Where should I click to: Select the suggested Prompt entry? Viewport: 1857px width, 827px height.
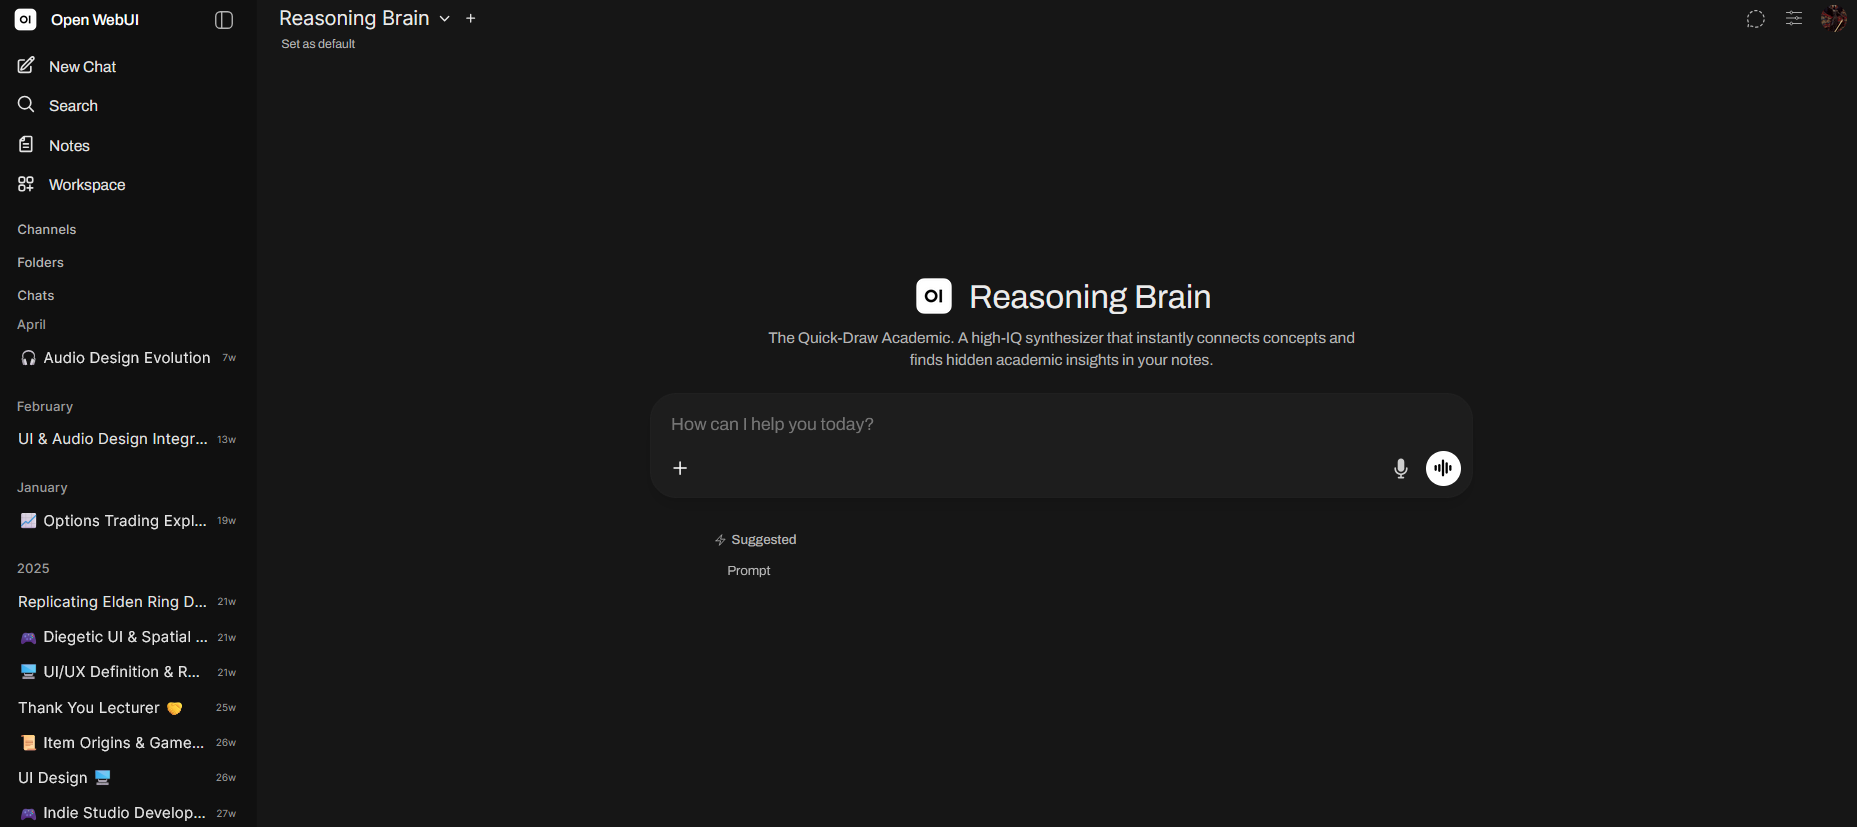749,570
